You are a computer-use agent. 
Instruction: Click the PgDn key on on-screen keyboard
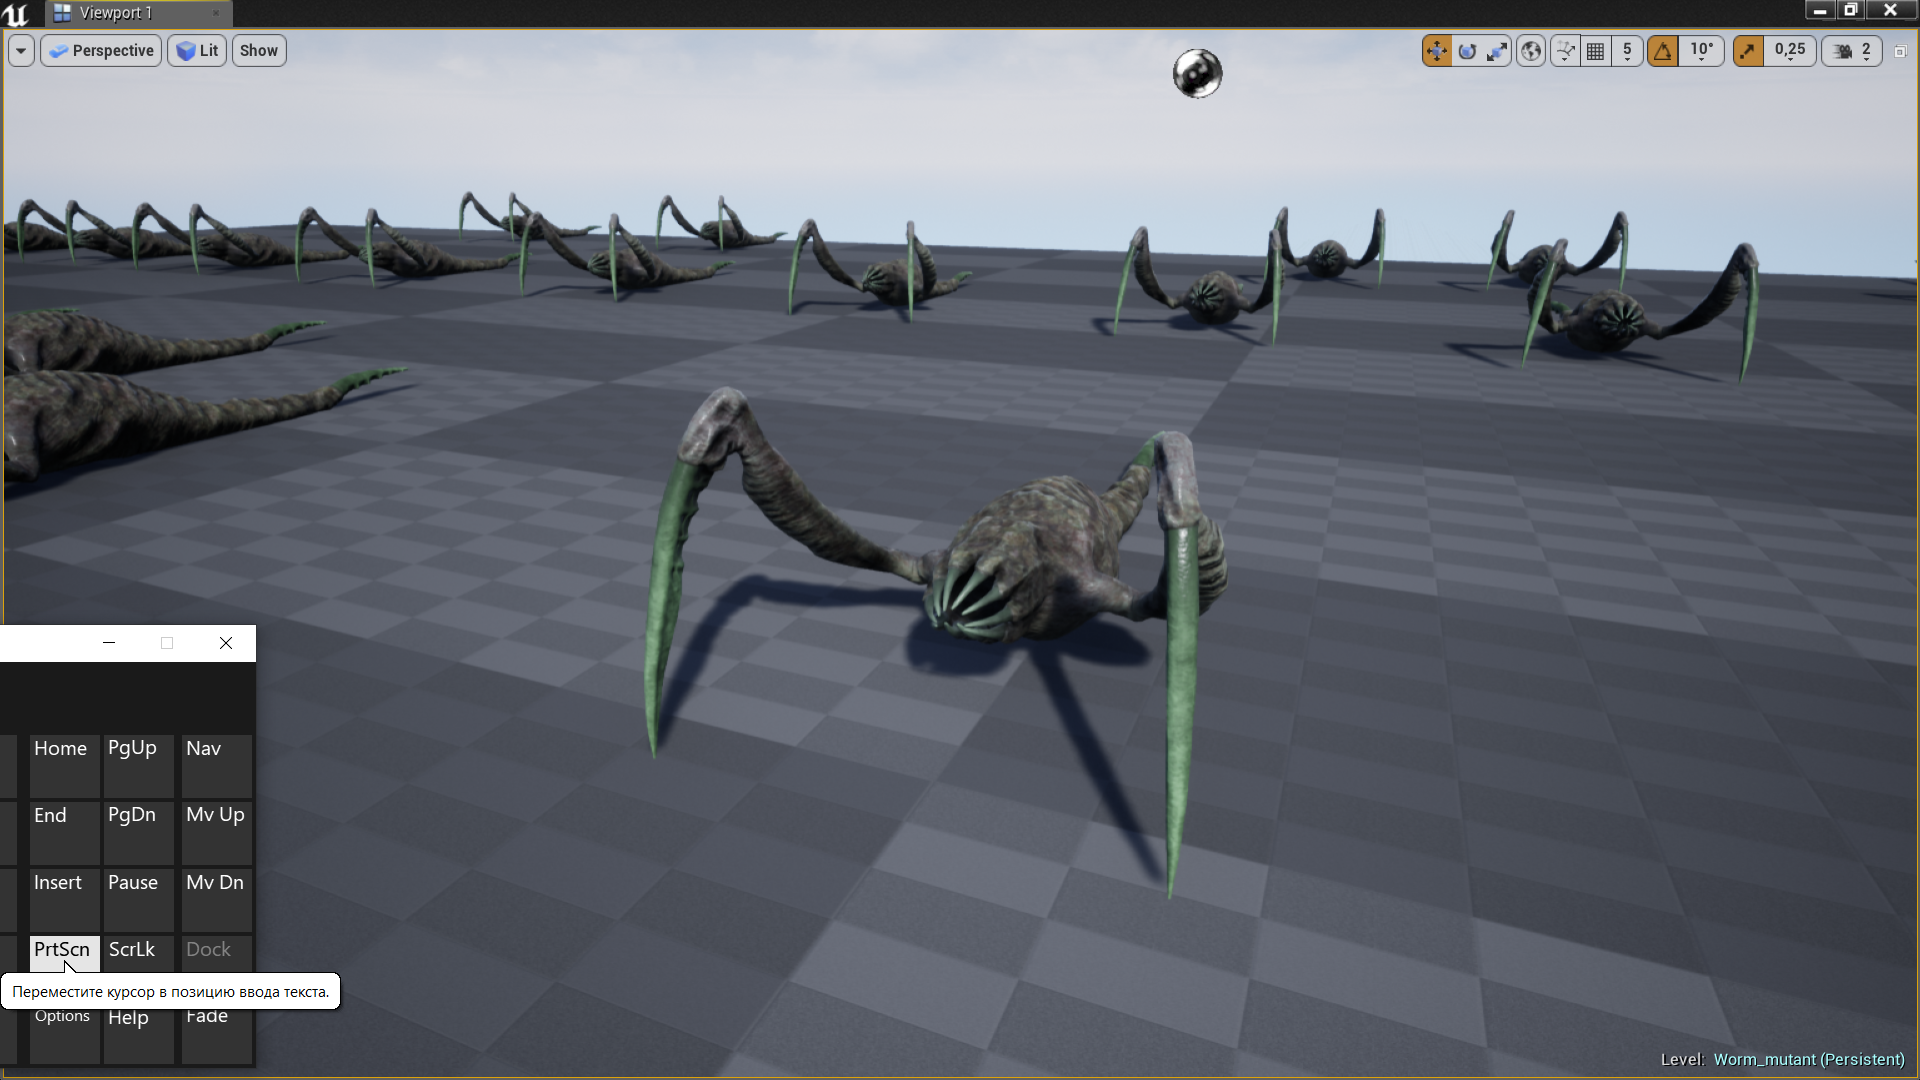(x=139, y=832)
